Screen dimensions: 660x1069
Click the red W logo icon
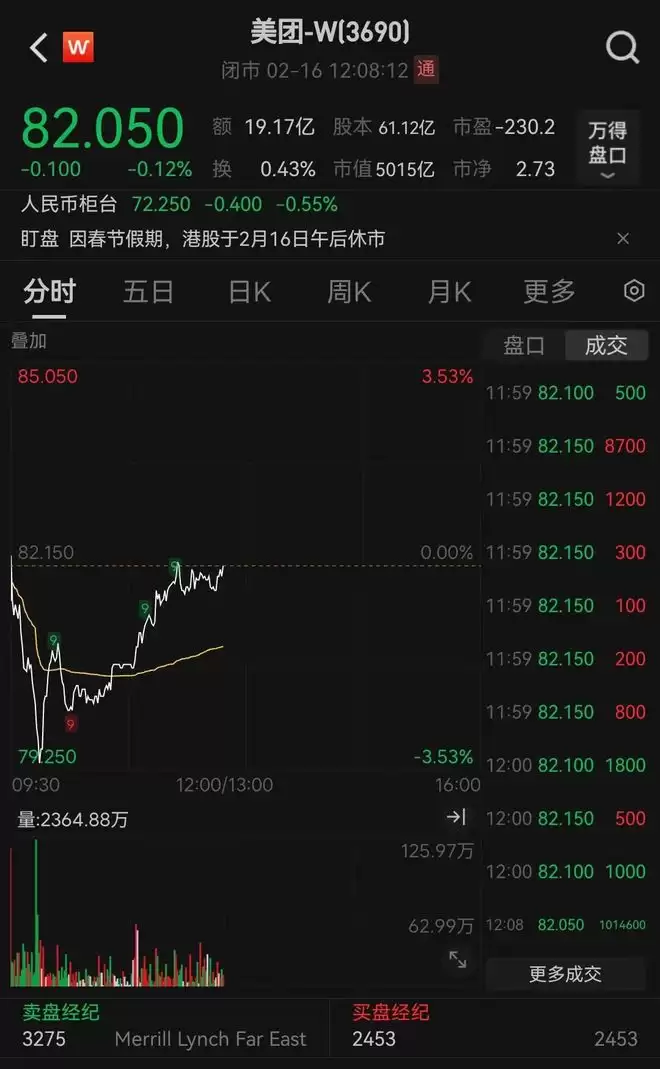[x=78, y=48]
